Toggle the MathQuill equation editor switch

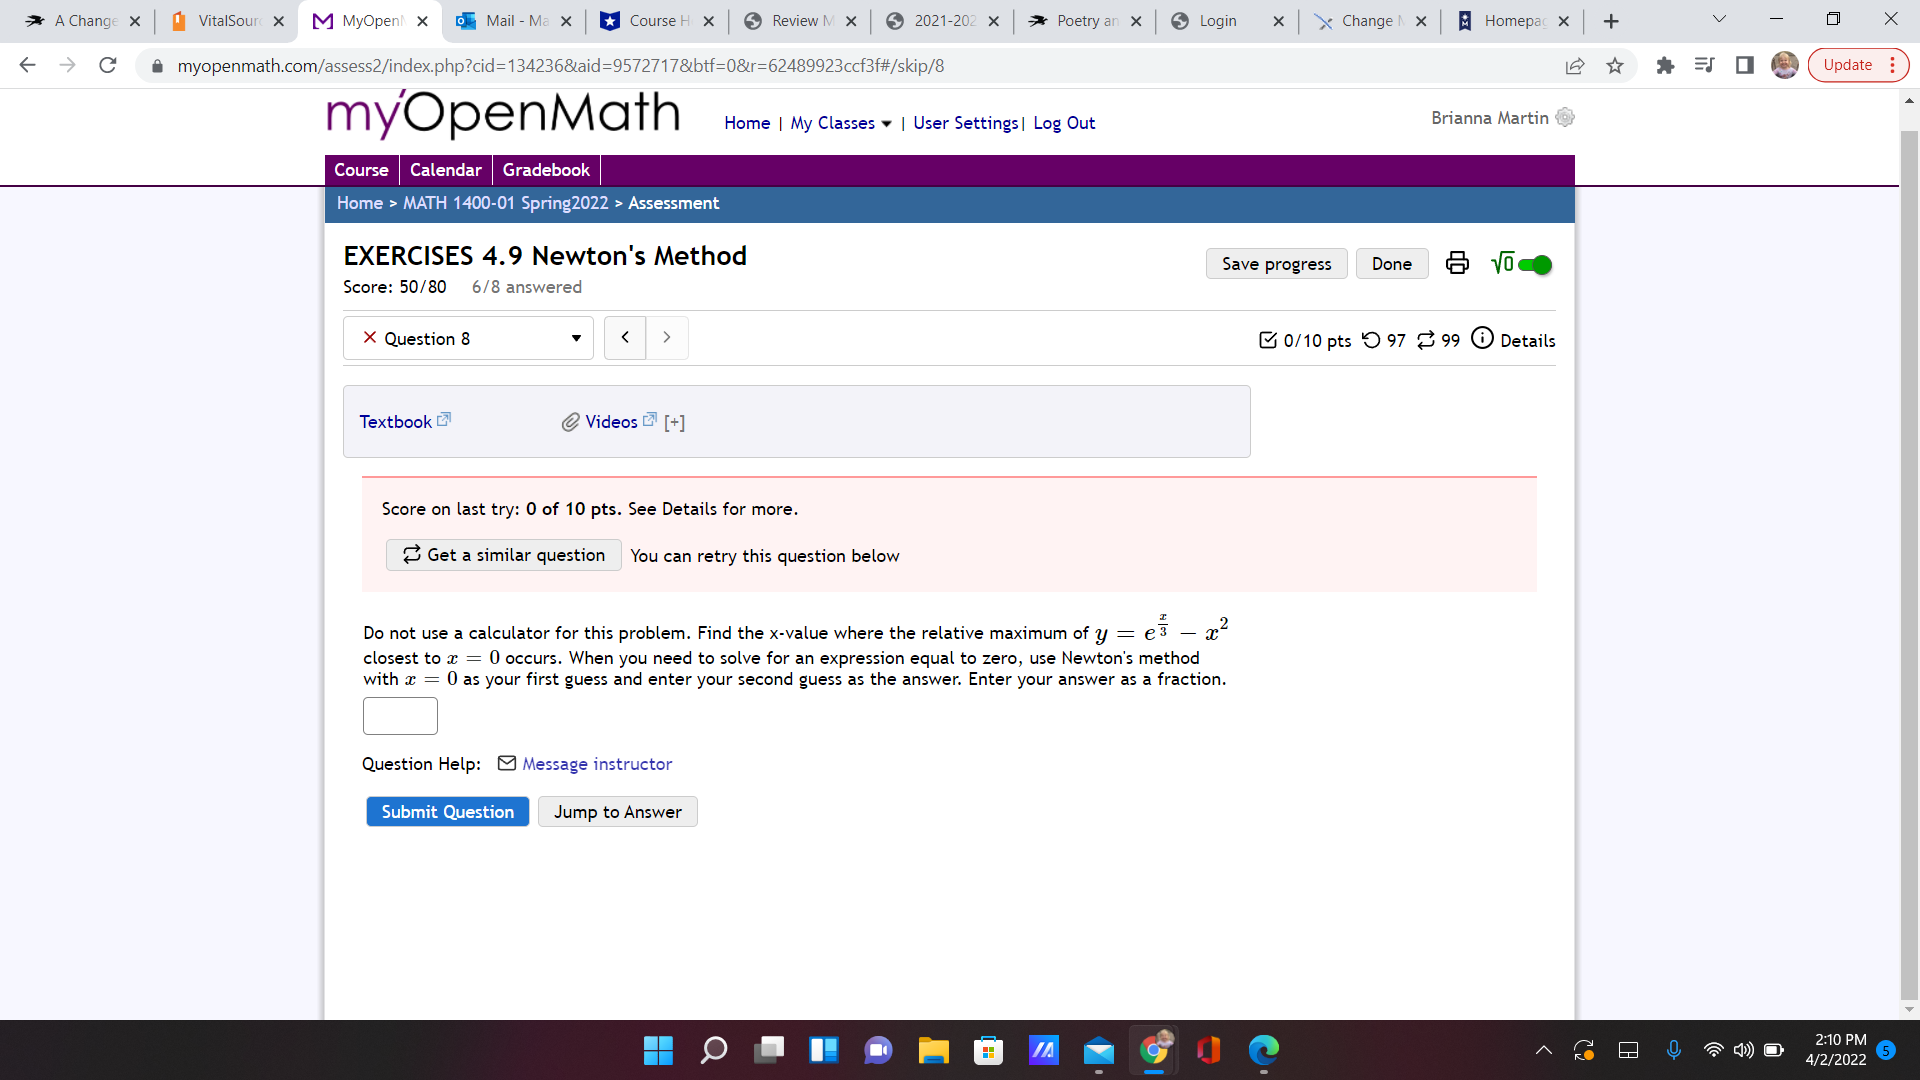pos(1534,265)
